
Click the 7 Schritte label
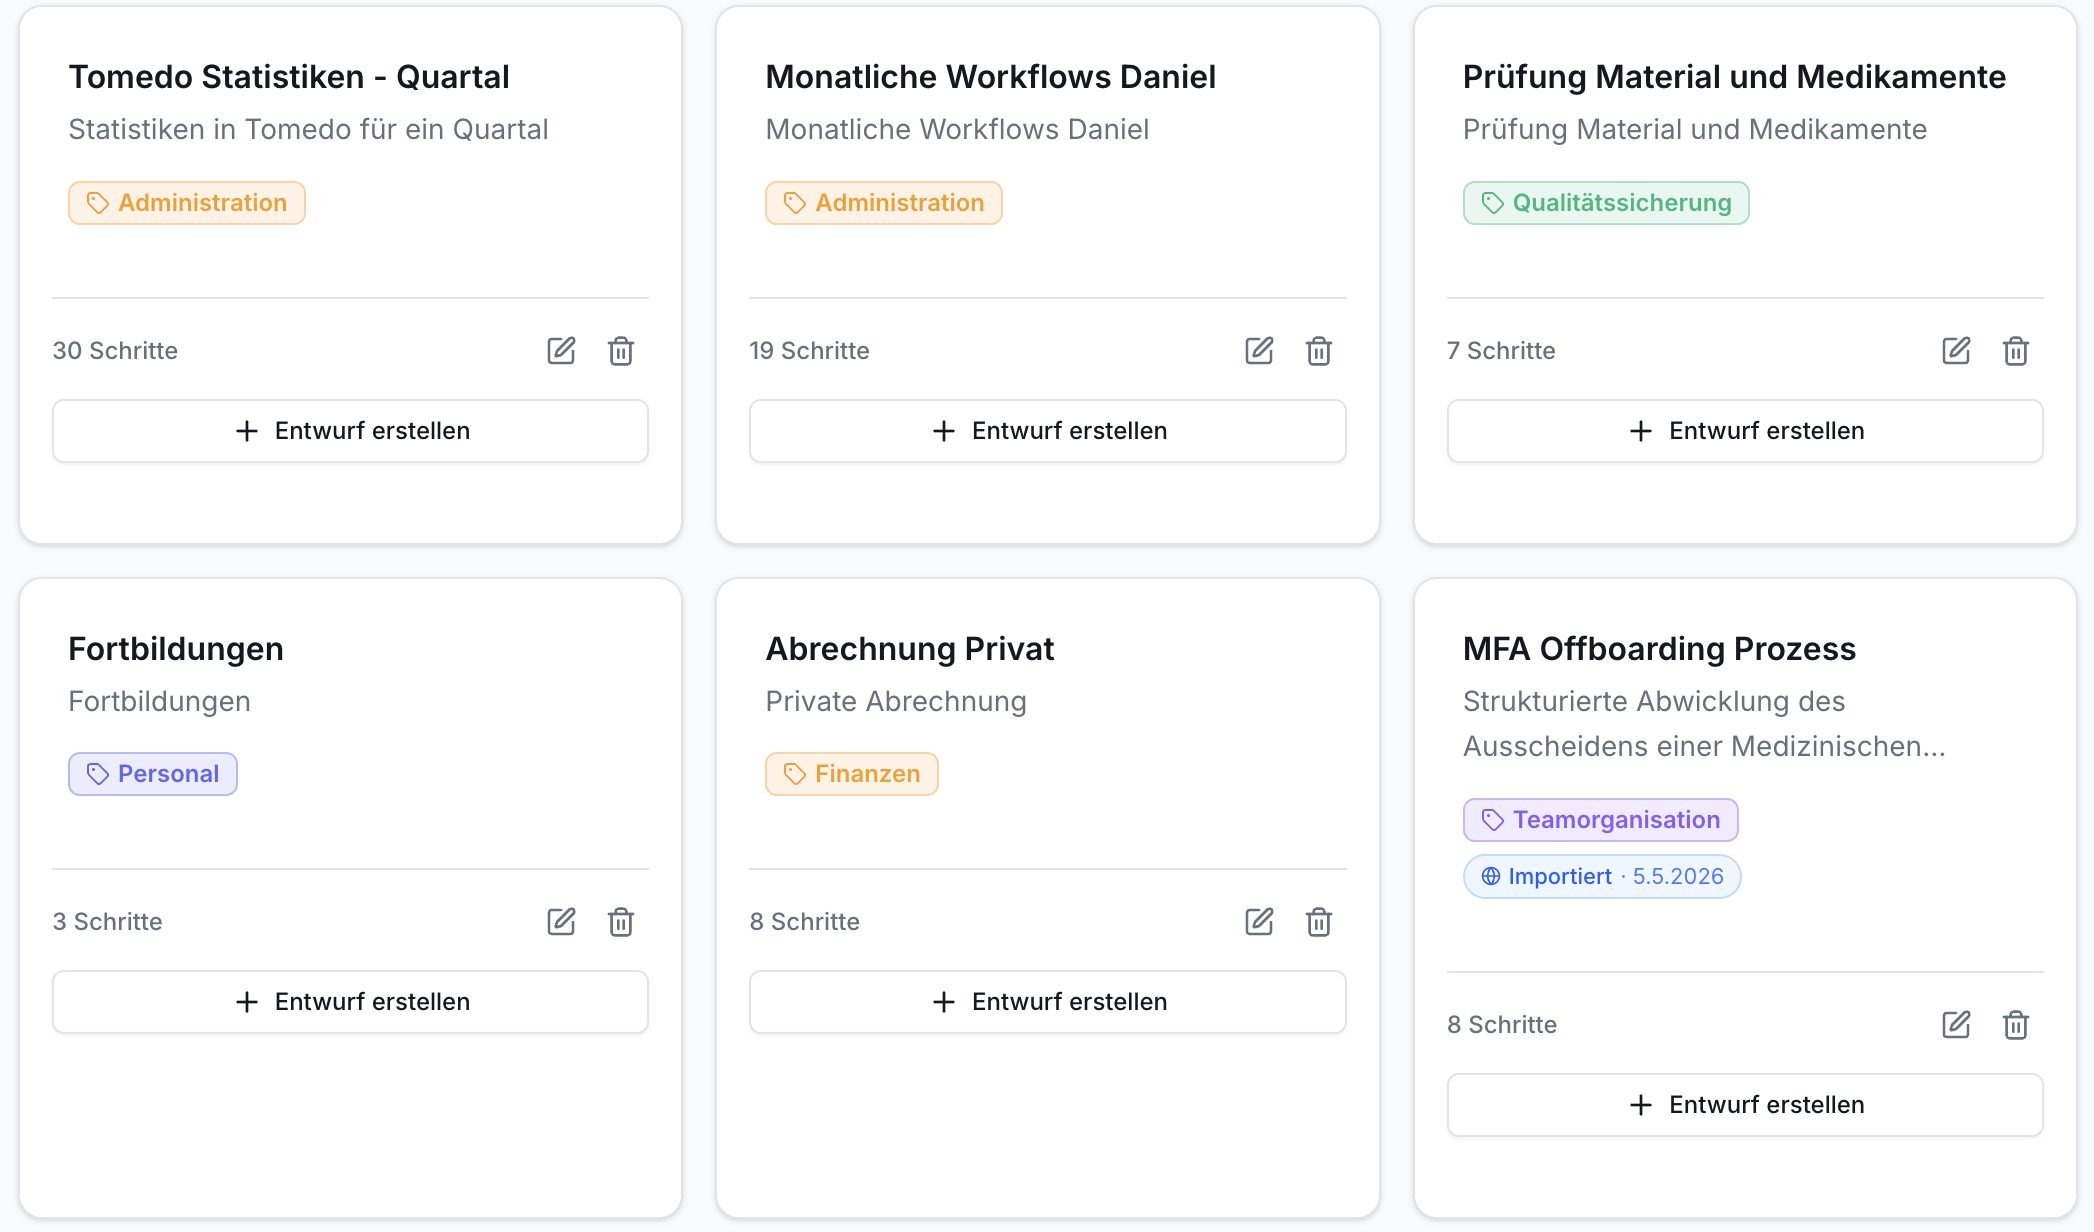(1501, 351)
